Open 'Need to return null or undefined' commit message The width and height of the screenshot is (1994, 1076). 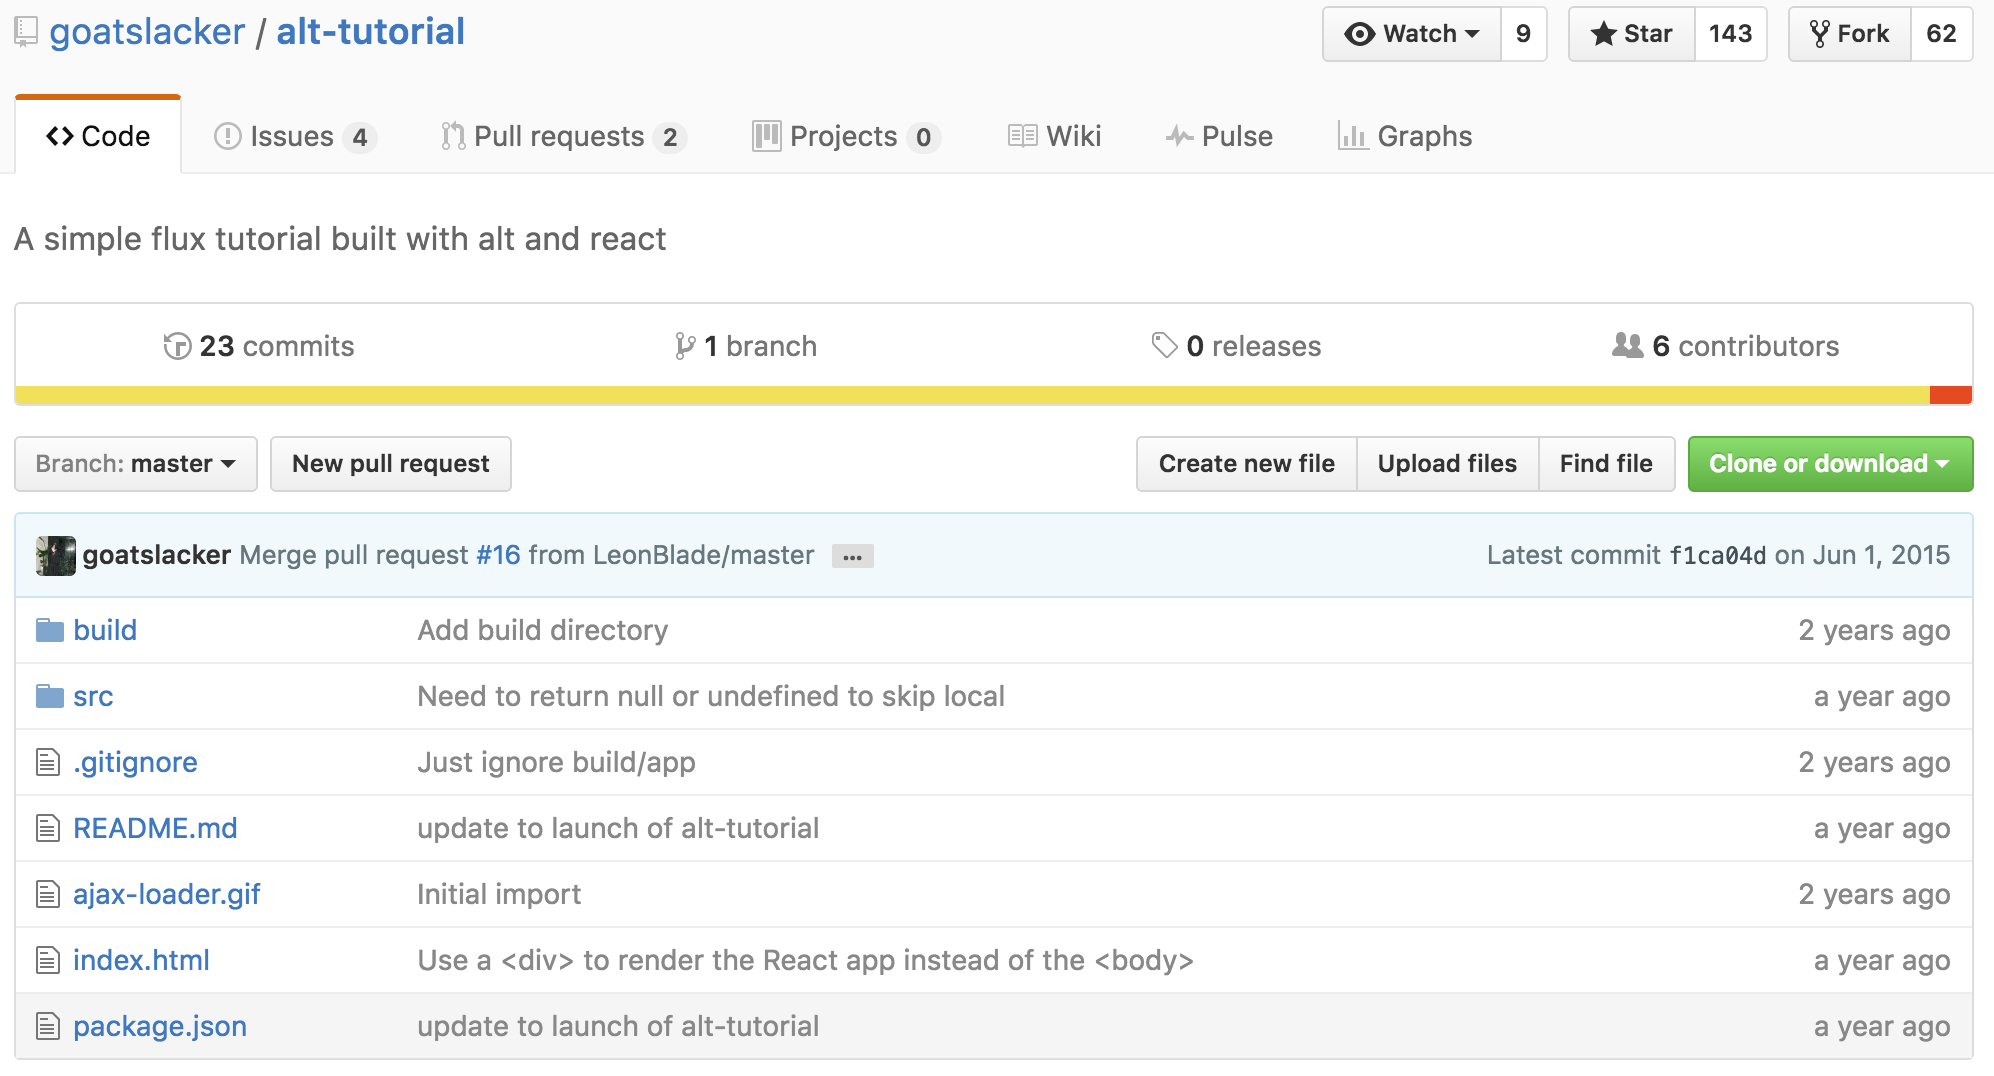(x=711, y=696)
